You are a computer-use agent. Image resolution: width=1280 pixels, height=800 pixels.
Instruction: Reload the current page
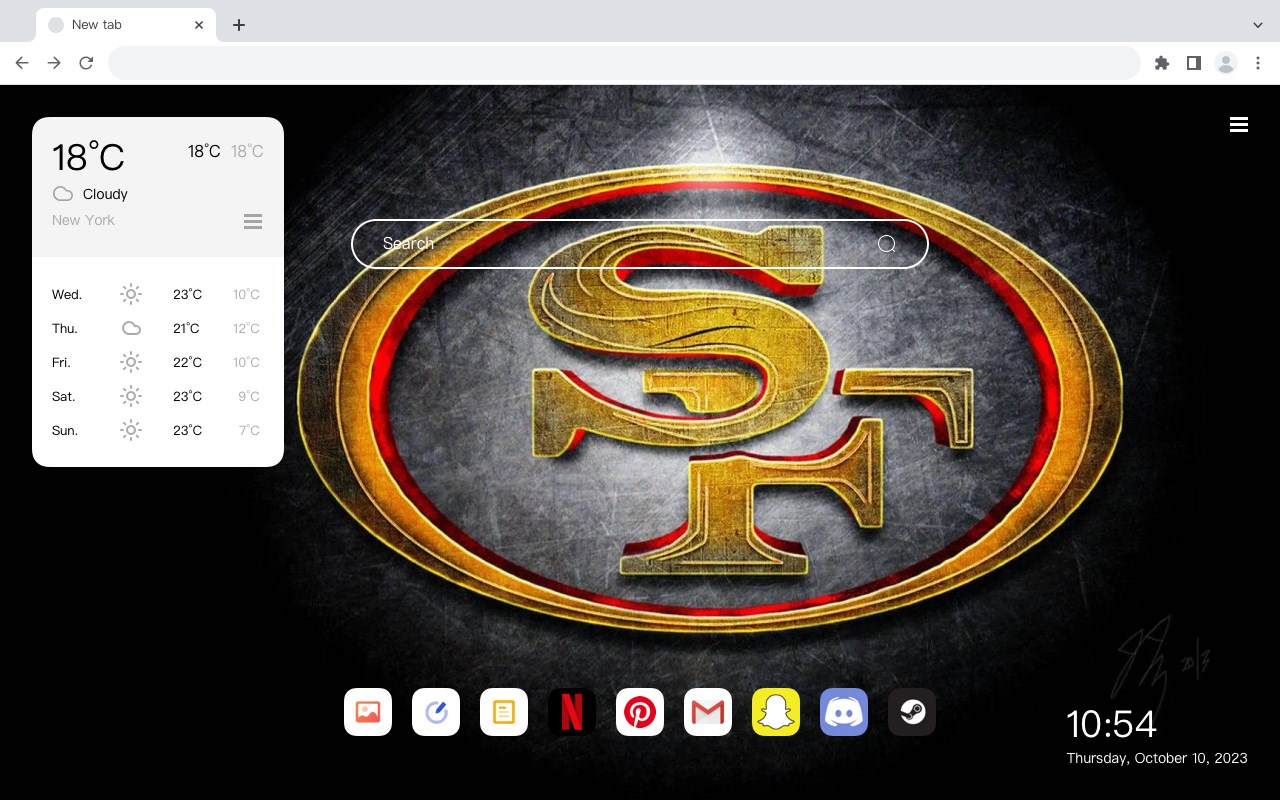point(86,63)
